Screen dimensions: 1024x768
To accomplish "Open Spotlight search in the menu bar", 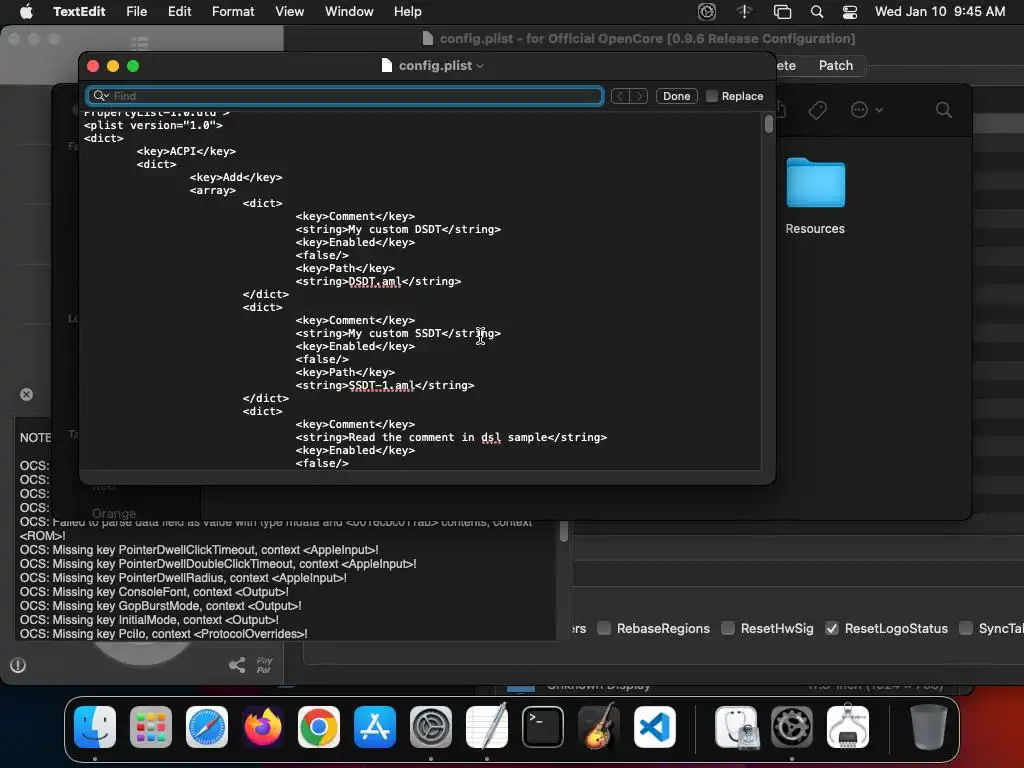I will click(x=816, y=12).
